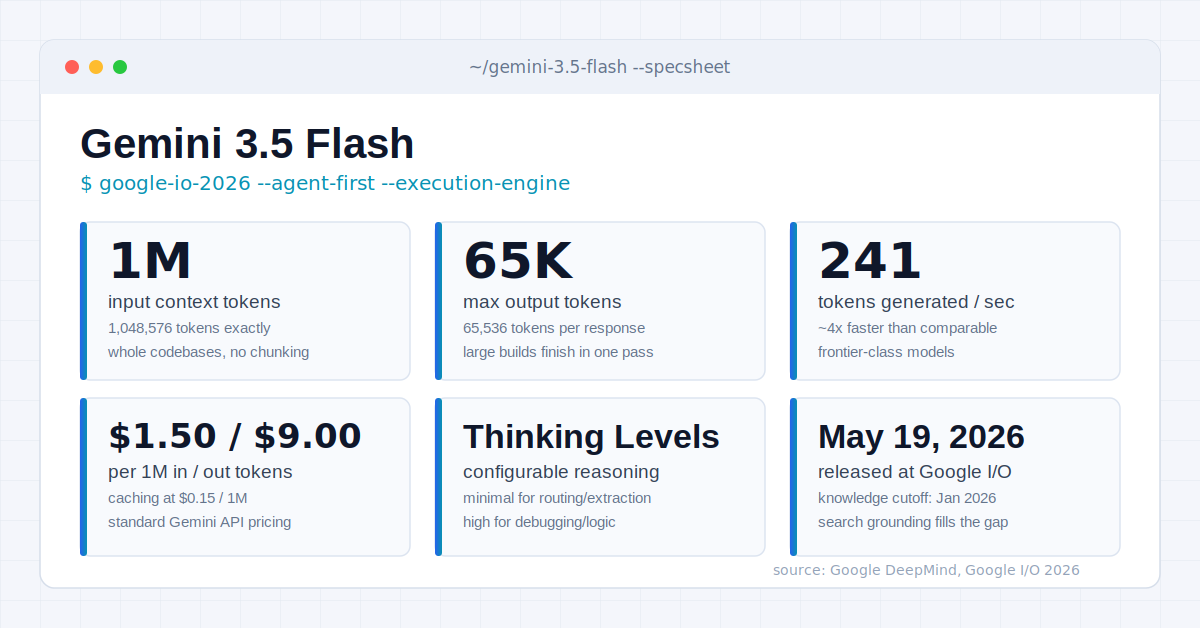Click the 'released at Google I/O' label
The width and height of the screenshot is (1200, 628).
point(916,472)
